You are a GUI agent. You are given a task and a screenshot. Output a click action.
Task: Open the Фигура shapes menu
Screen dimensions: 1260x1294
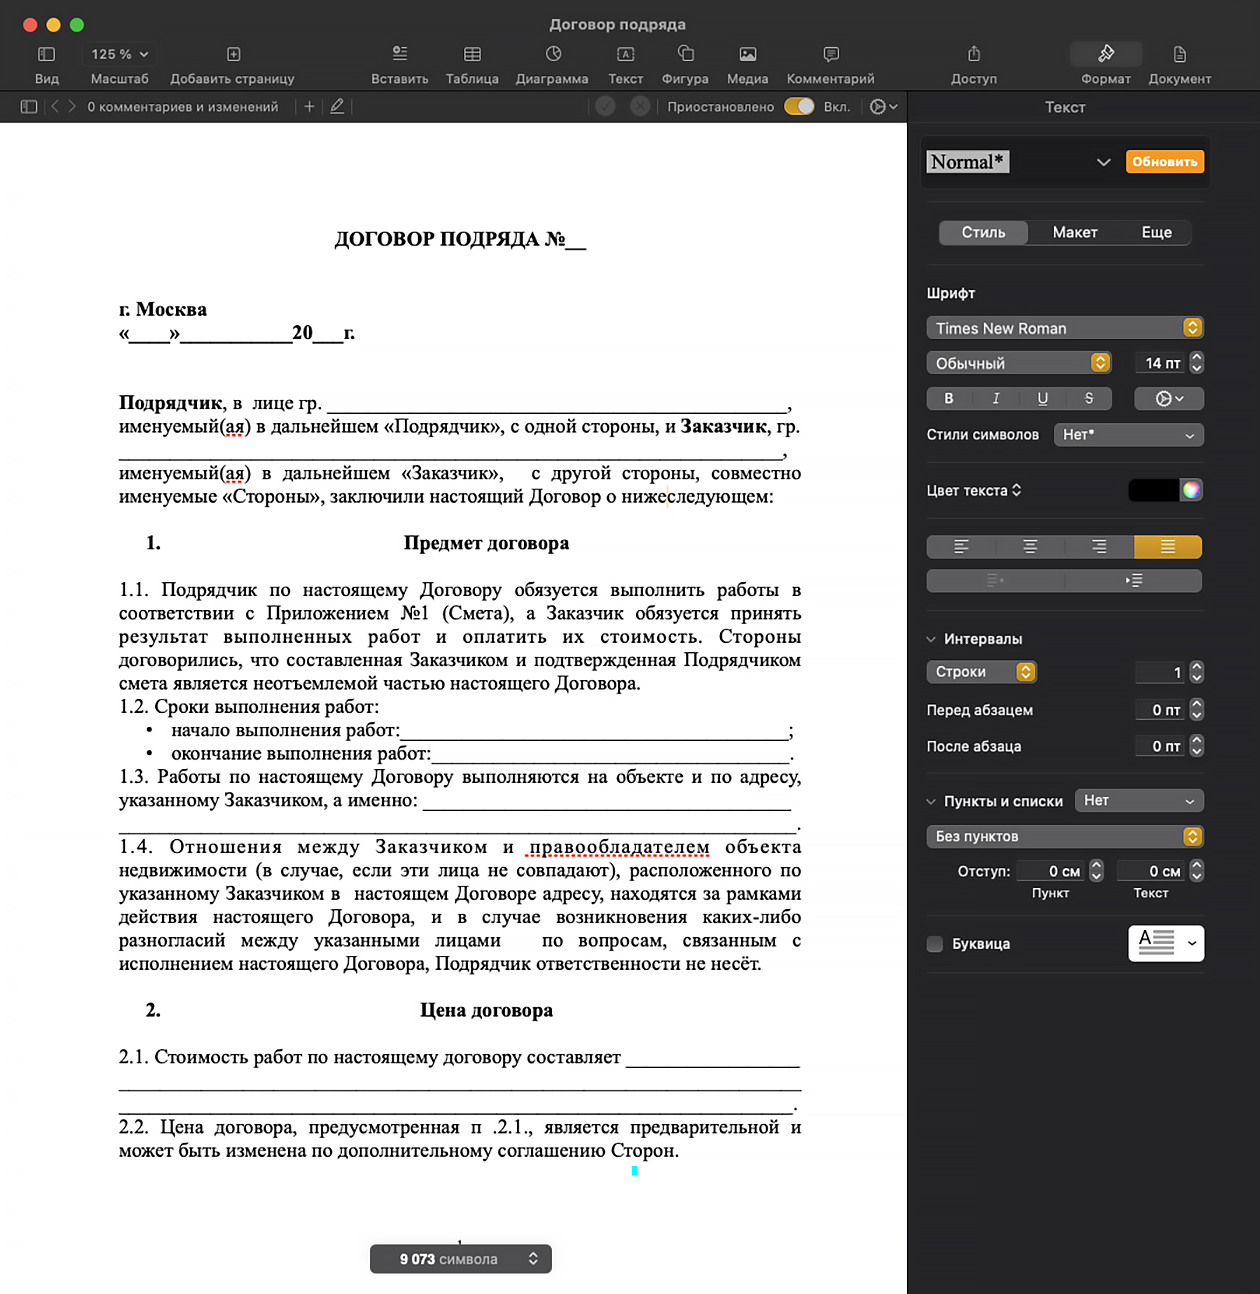click(686, 54)
